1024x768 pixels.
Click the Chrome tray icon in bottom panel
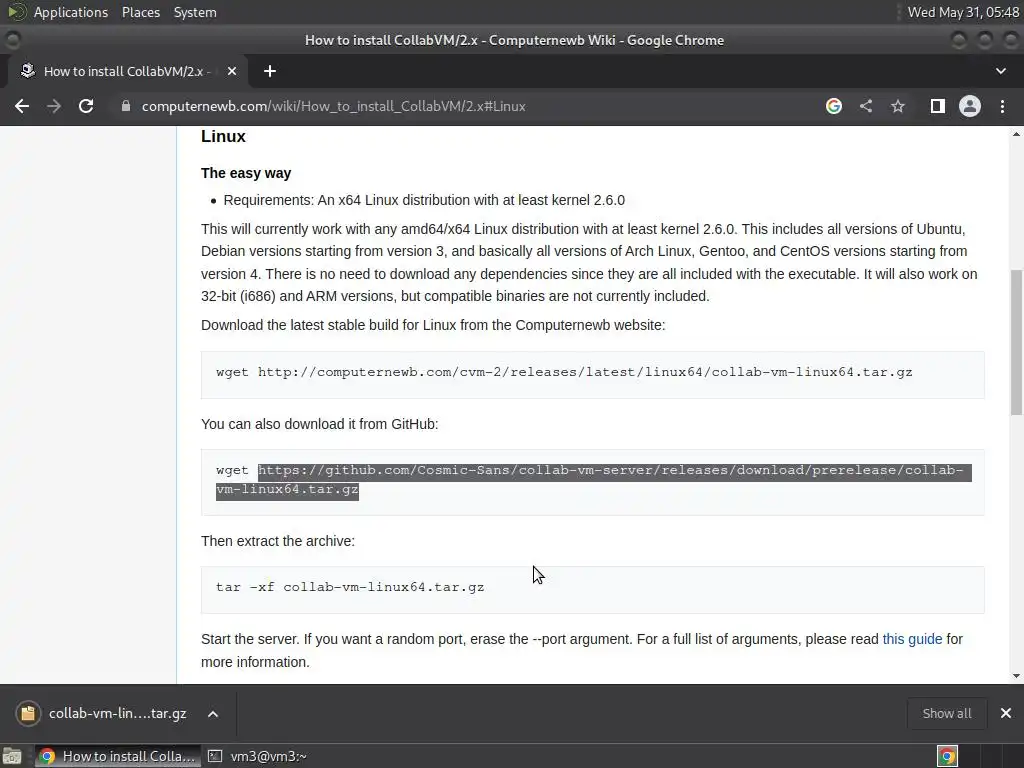point(948,756)
